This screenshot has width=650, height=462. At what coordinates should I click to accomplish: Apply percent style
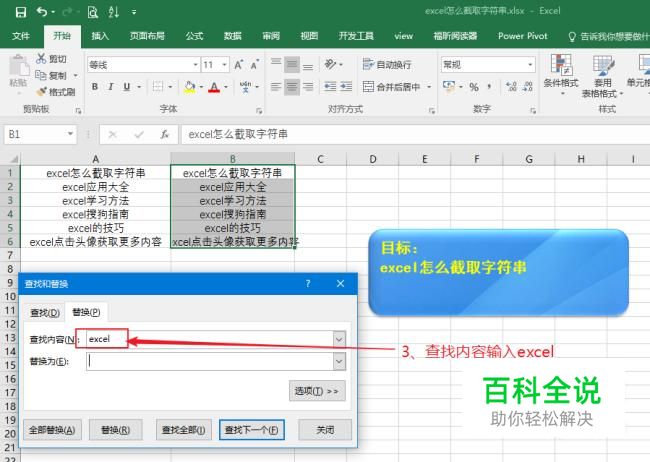[x=474, y=87]
